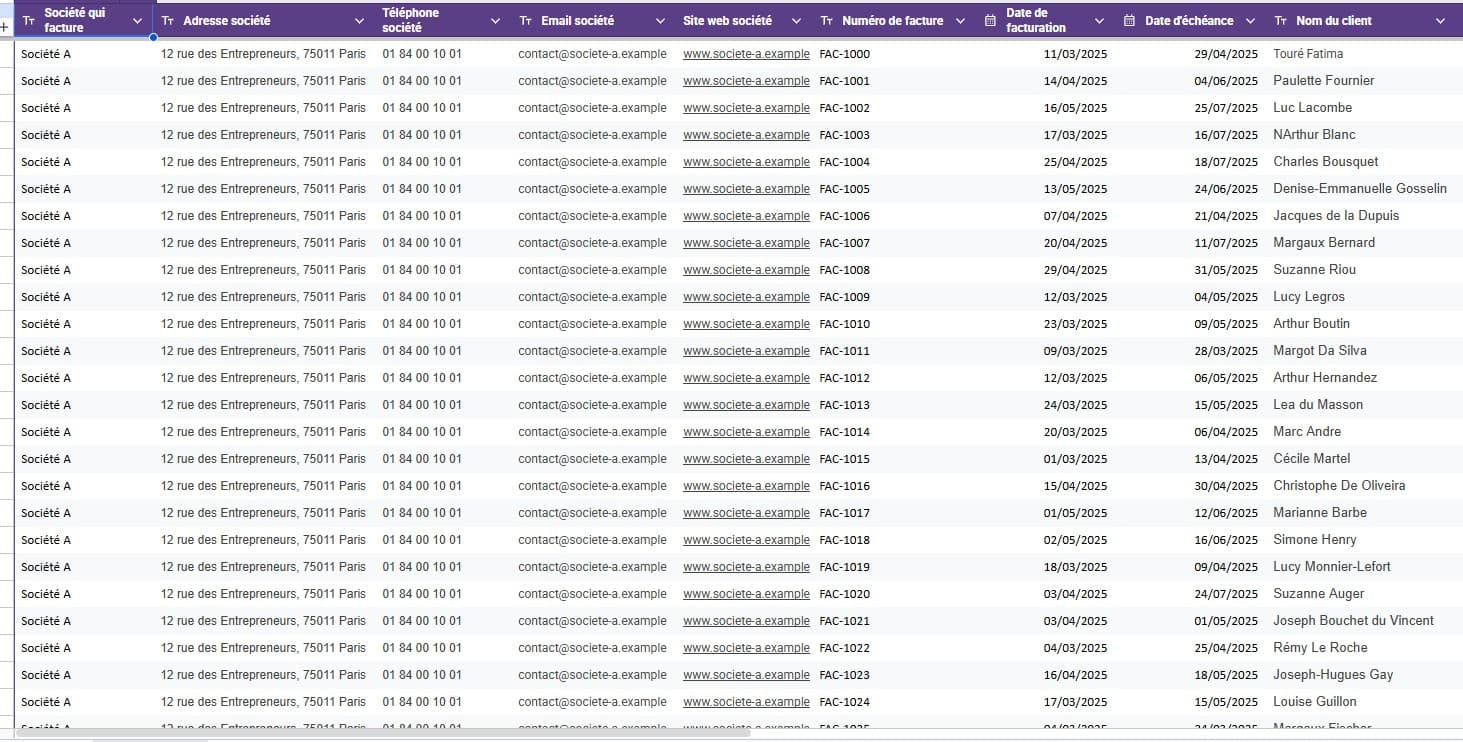
Task: Select the client Jacques de la Dupuis
Action: coord(1336,216)
